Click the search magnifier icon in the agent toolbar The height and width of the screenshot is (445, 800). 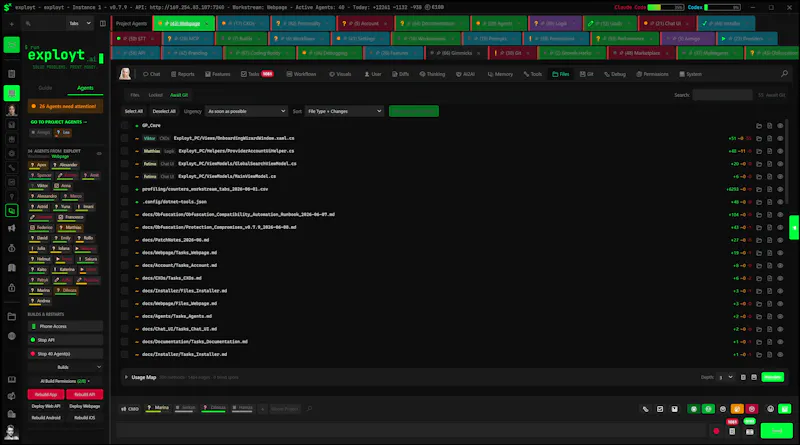coord(784,74)
